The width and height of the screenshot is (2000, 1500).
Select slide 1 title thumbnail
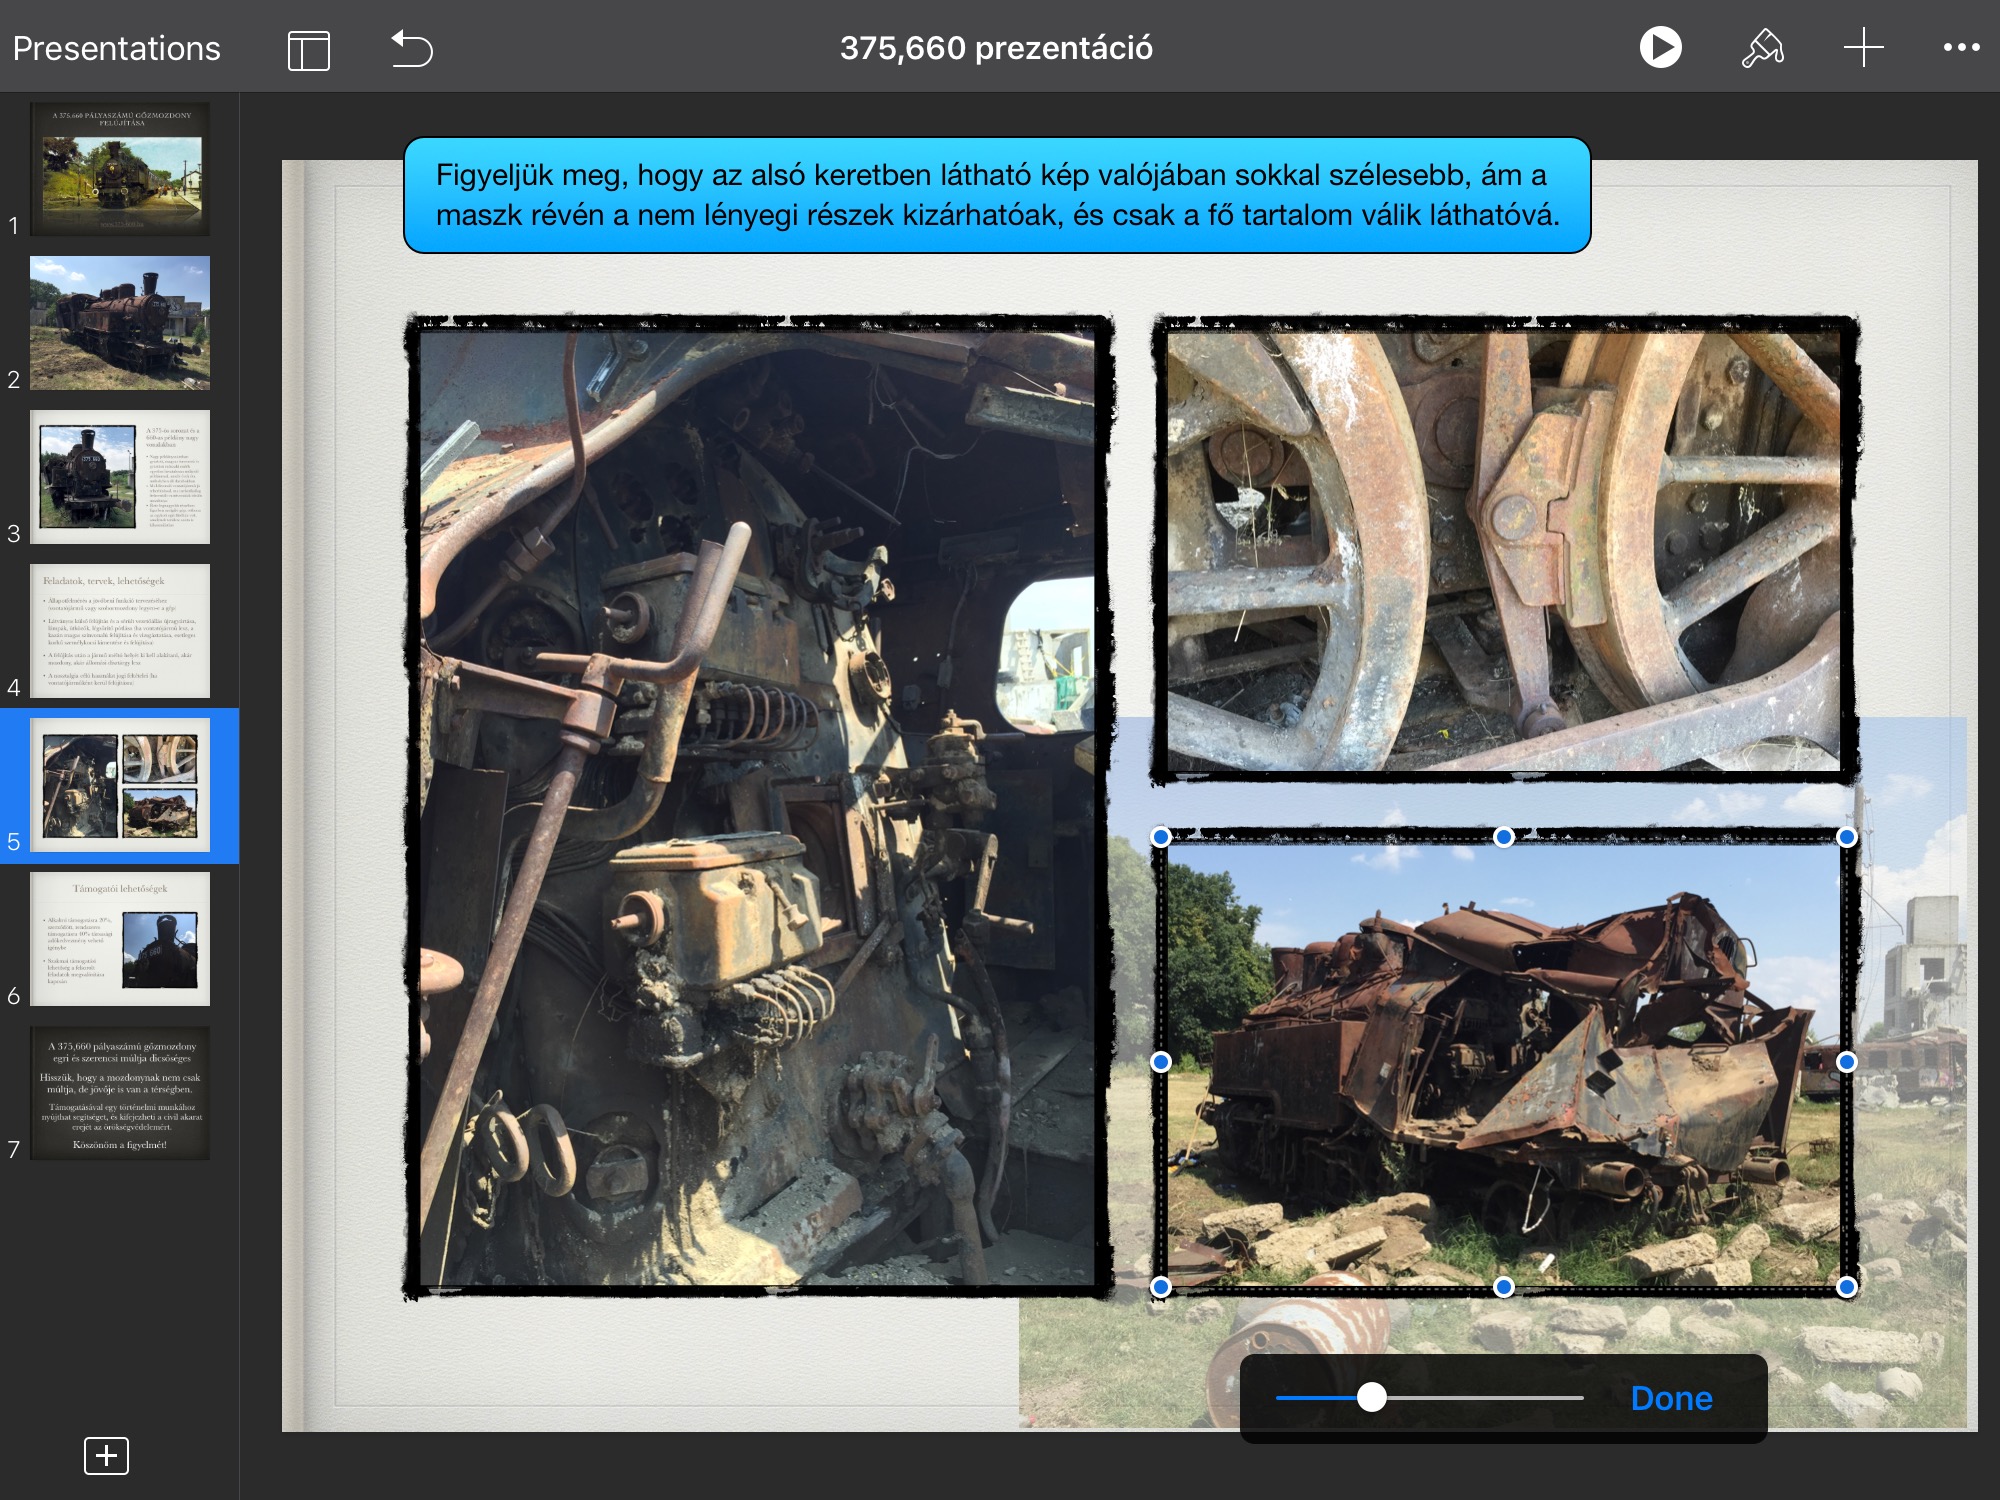pos(120,168)
